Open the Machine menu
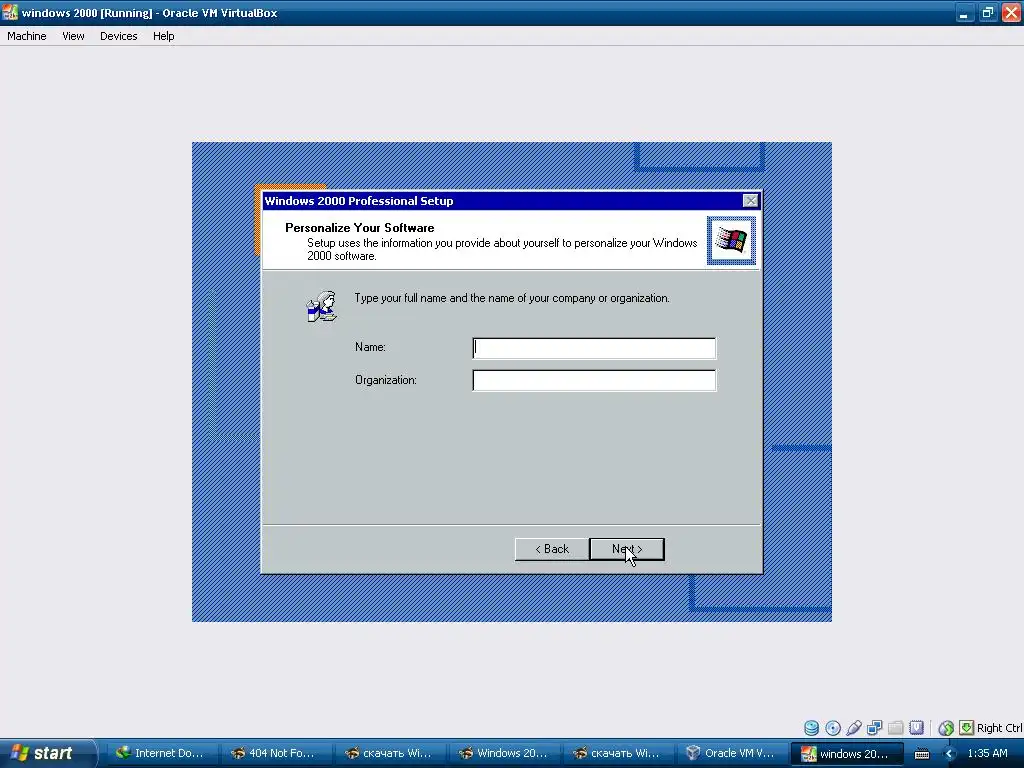Screen dimensions: 1024x768 click(27, 36)
